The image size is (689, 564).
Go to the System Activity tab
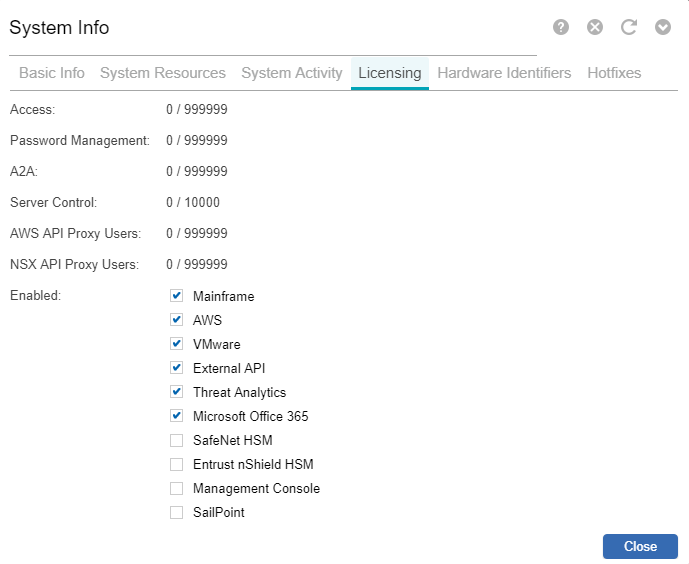click(x=292, y=73)
